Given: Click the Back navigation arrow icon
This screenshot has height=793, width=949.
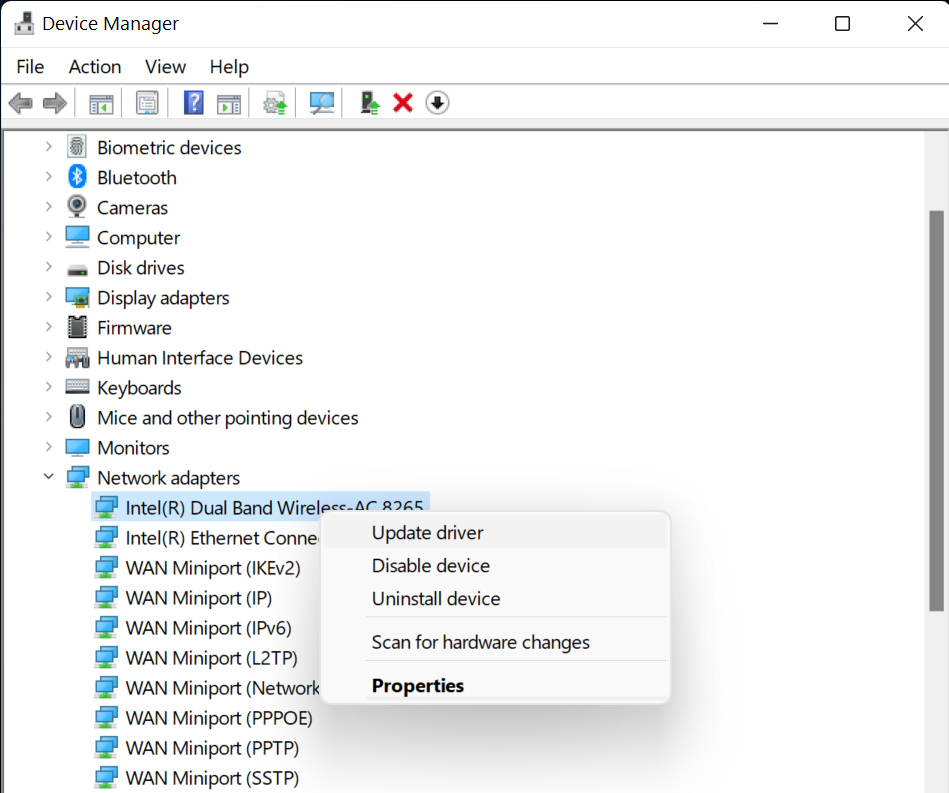Looking at the screenshot, I should tap(21, 102).
